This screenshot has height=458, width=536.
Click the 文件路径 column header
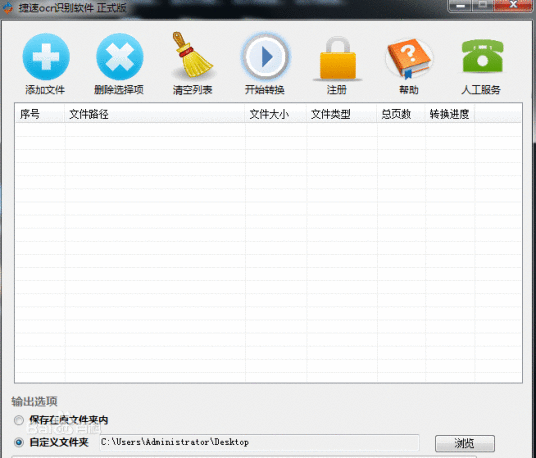pyautogui.click(x=155, y=114)
